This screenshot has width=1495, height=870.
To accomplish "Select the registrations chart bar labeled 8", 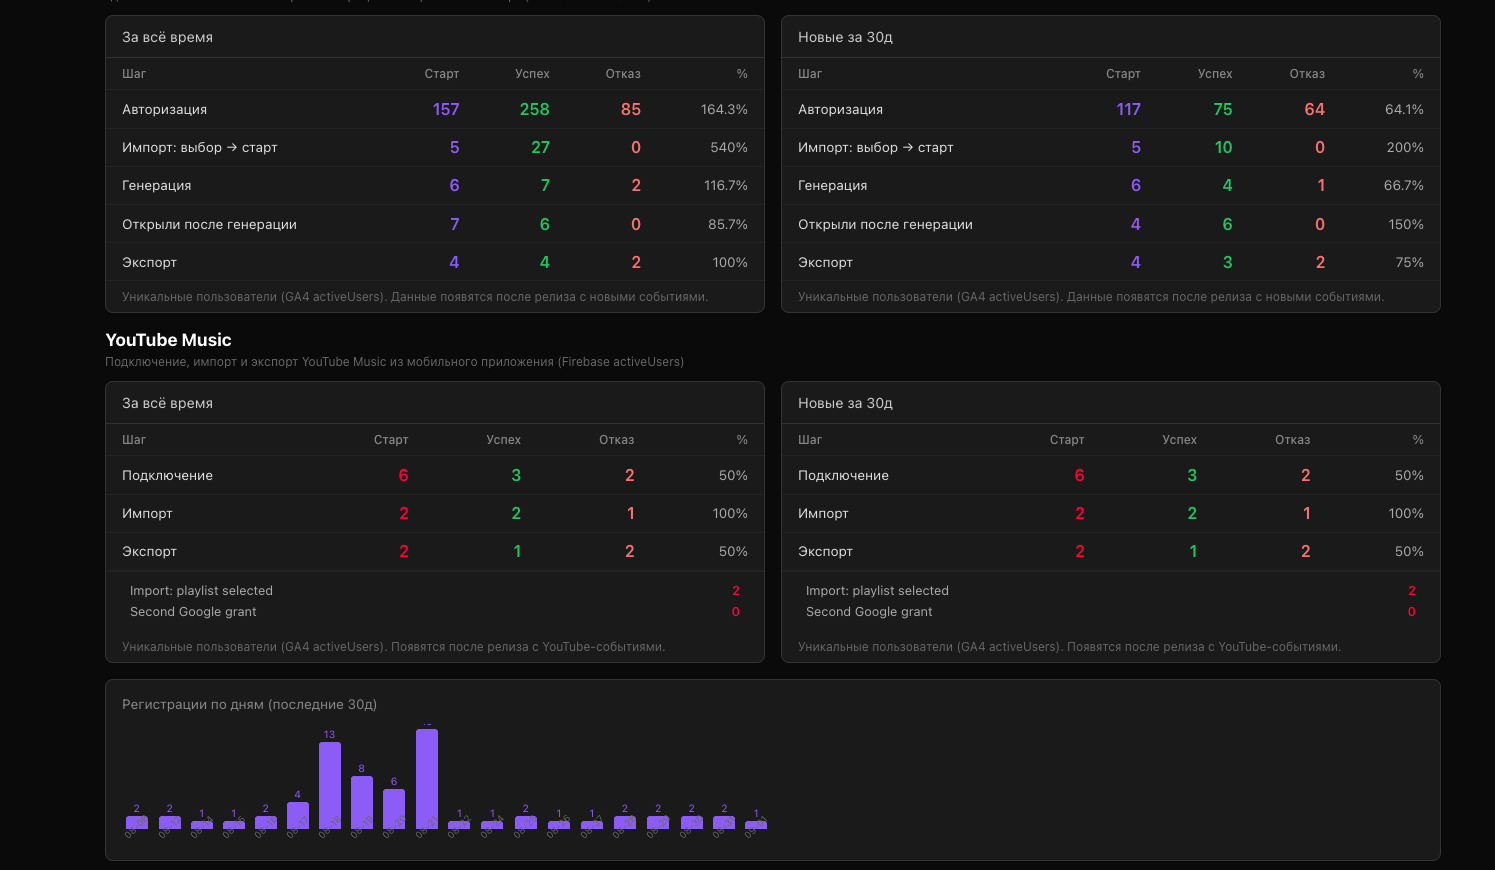I will pos(362,802).
